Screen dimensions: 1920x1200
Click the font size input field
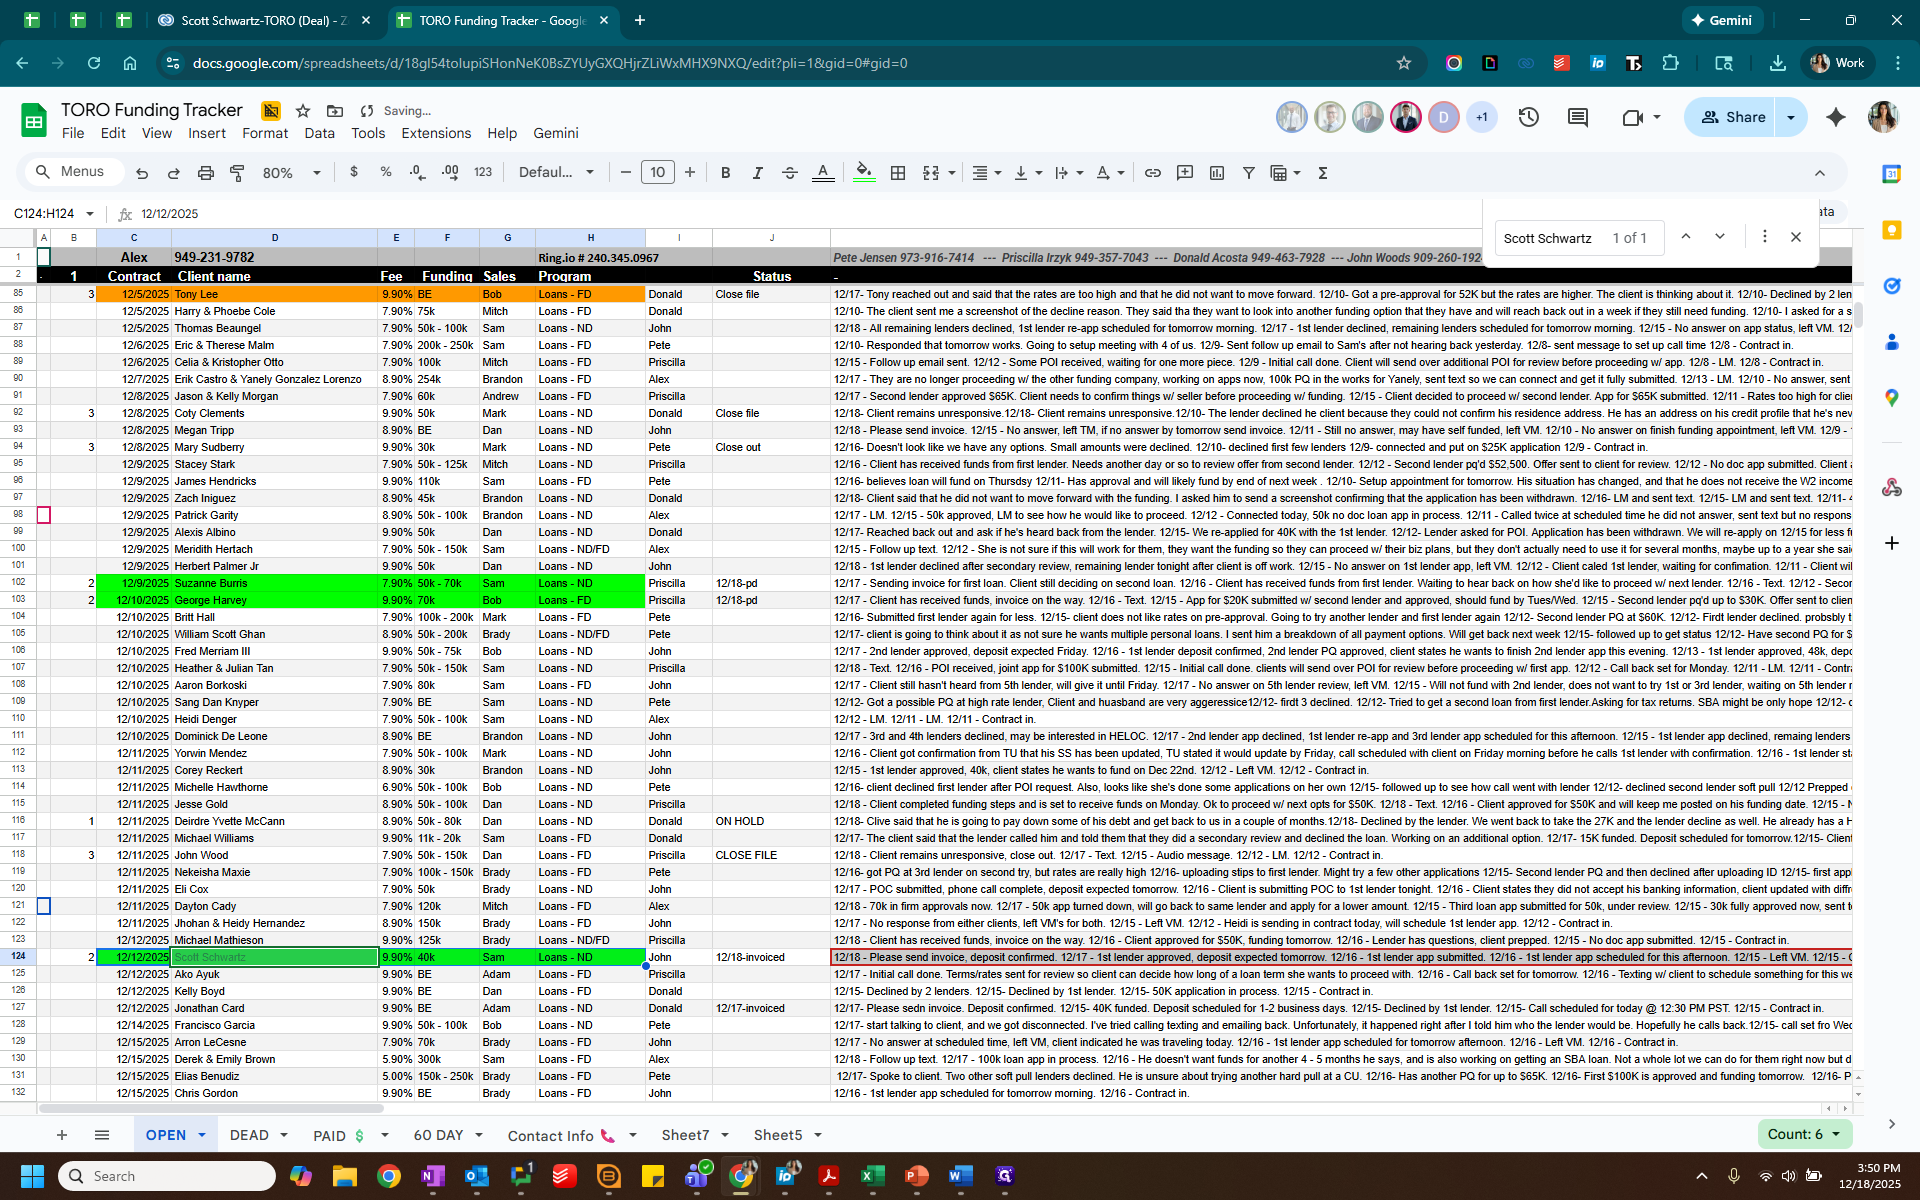[657, 173]
